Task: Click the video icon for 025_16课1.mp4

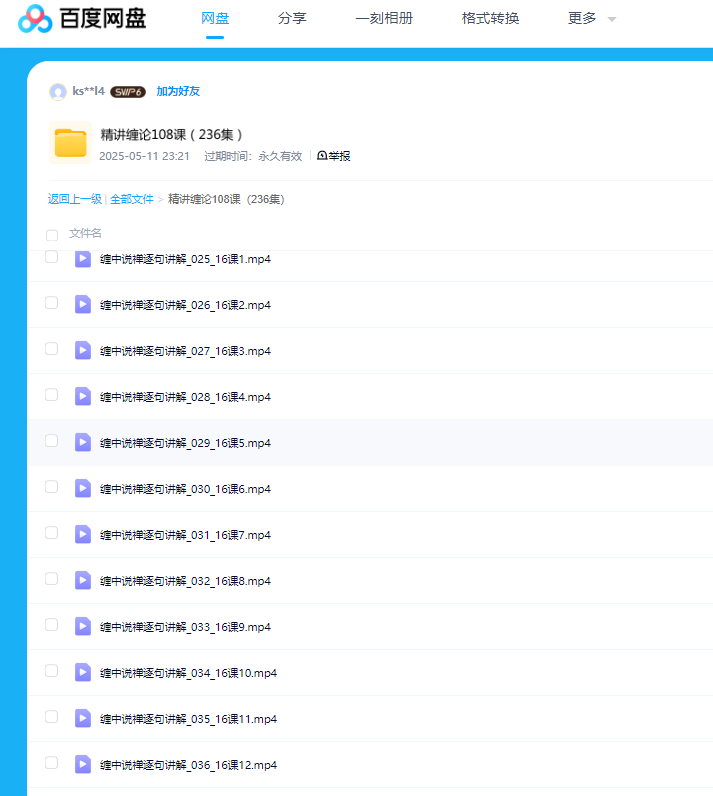Action: click(x=83, y=259)
